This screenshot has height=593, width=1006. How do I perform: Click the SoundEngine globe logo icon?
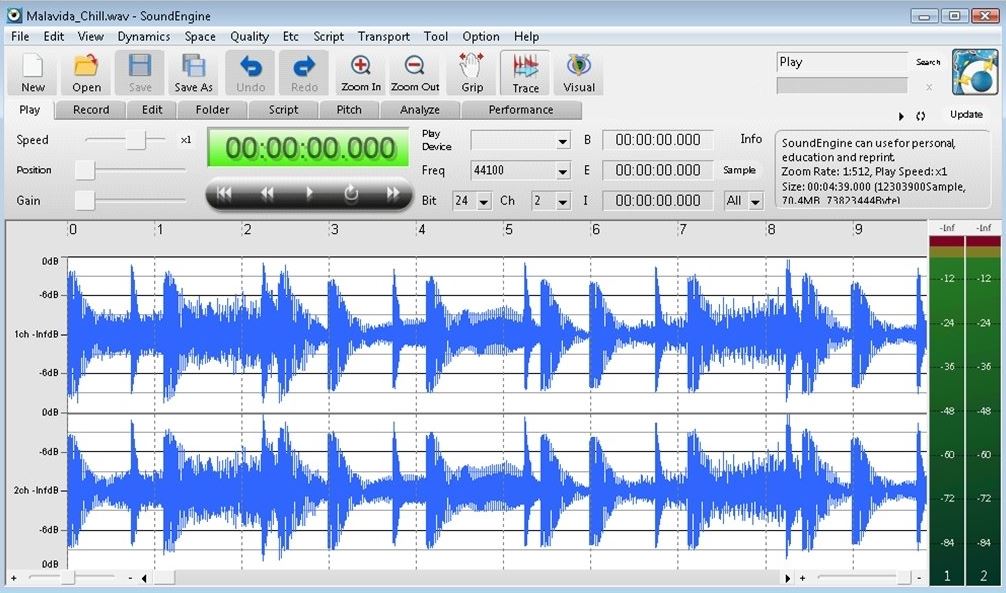tap(974, 72)
